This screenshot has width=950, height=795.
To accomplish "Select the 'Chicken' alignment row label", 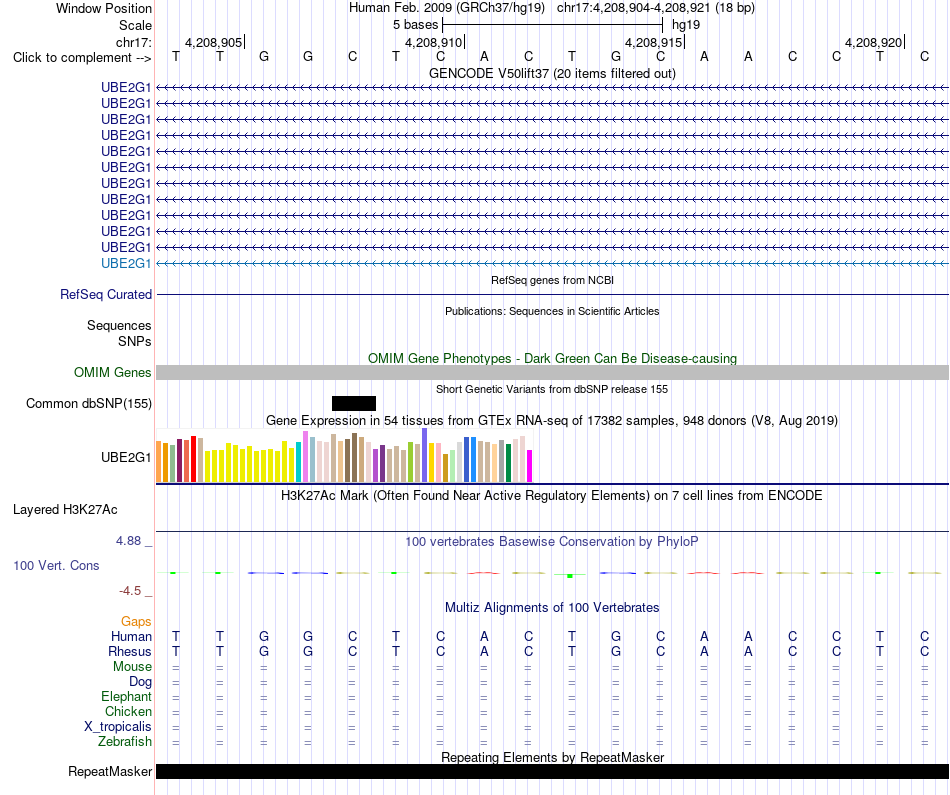I will pos(128,711).
